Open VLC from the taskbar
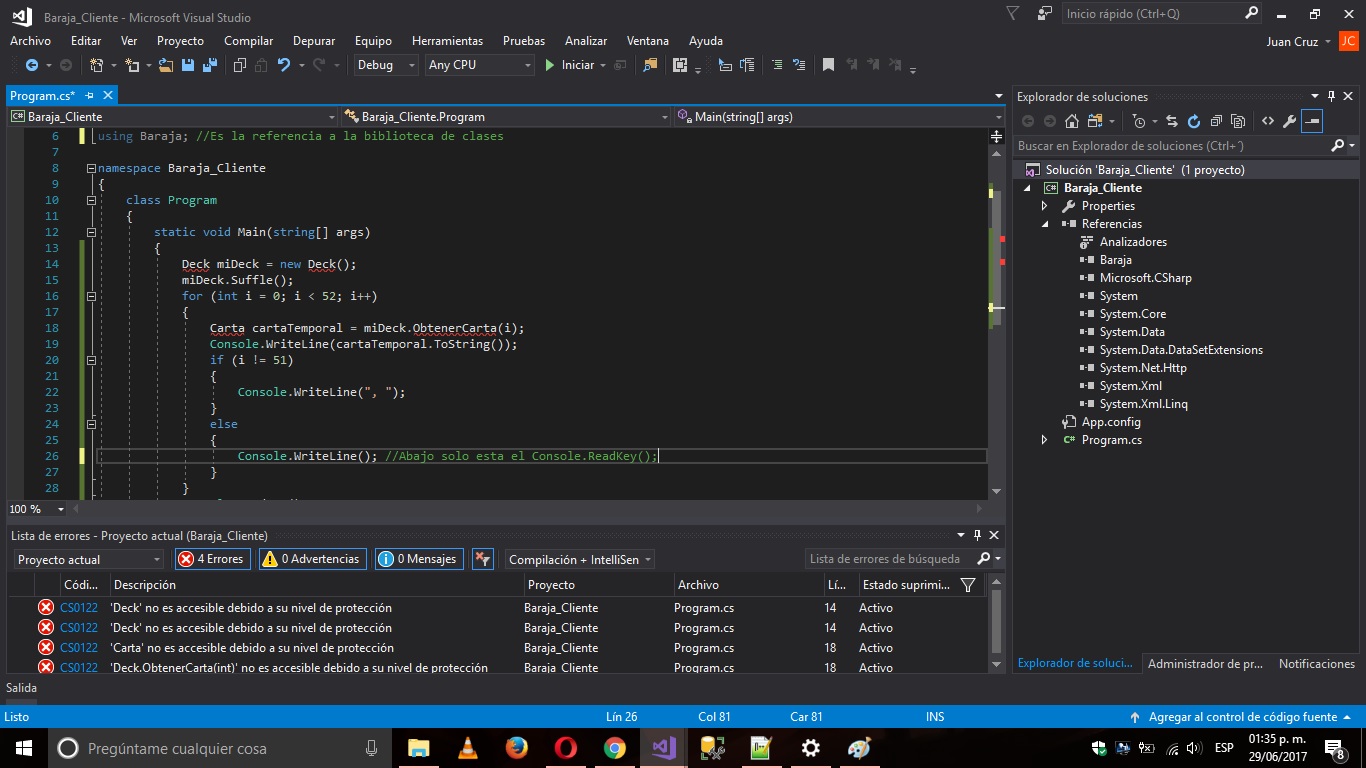The width and height of the screenshot is (1366, 768). click(x=467, y=748)
